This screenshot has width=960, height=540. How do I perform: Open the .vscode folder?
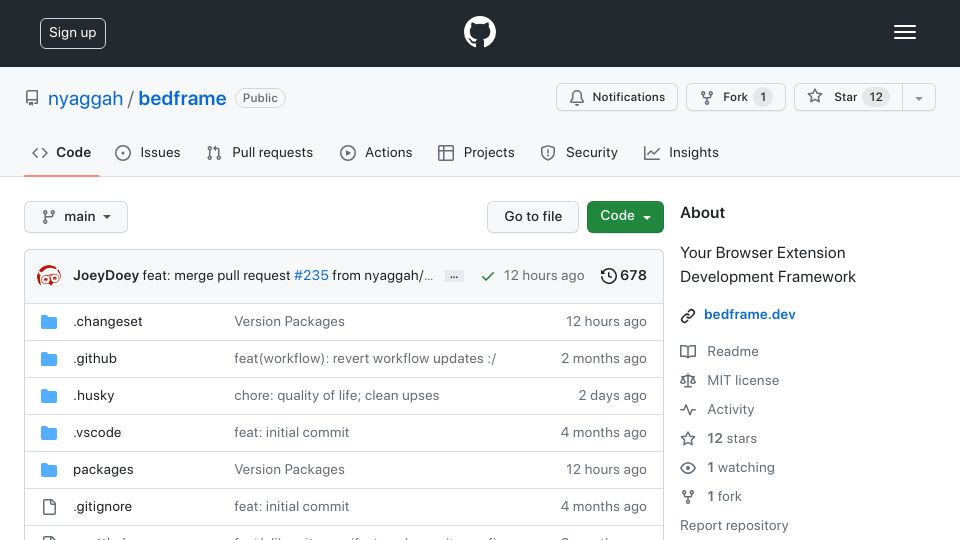[x=97, y=432]
